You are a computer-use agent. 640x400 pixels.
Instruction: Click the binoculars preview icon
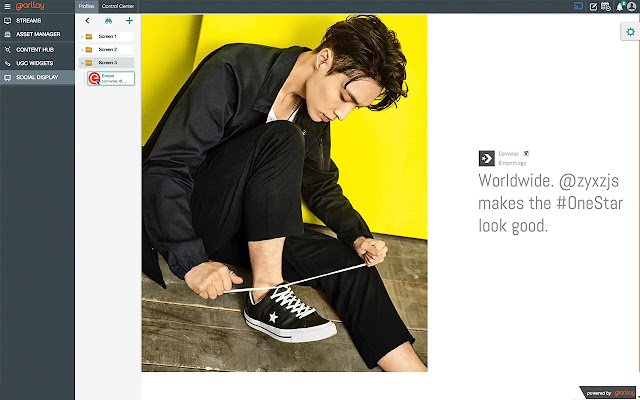(x=108, y=20)
